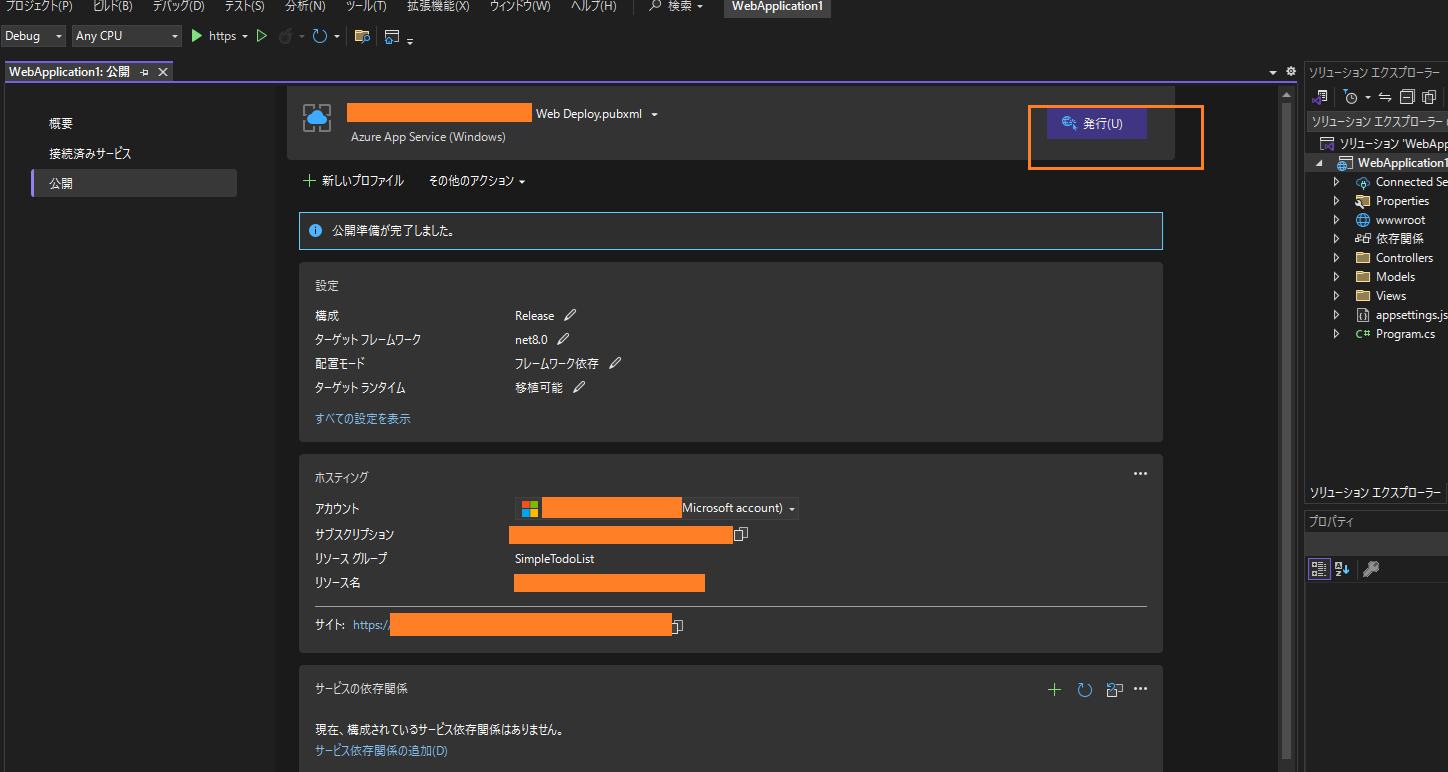
Task: Select Categorized view in Properties panel
Action: (x=1319, y=568)
